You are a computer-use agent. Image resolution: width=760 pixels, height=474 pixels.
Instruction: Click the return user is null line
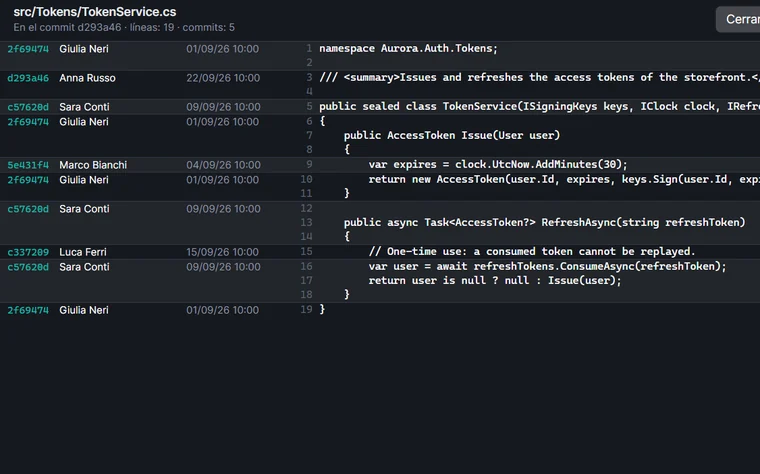click(x=494, y=281)
